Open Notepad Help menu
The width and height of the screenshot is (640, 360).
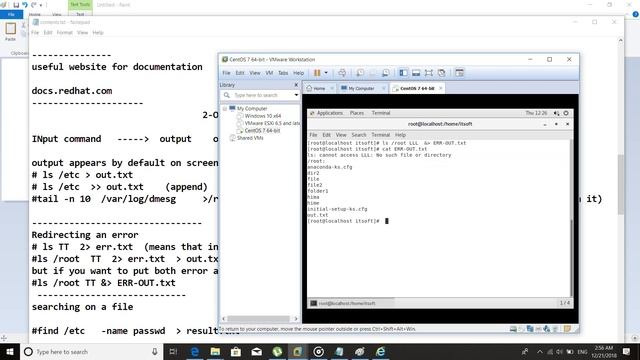click(x=98, y=33)
